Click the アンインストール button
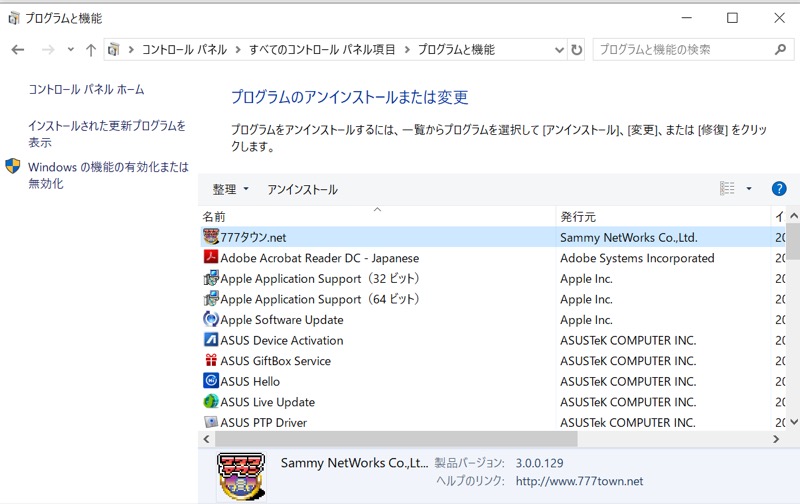This screenshot has width=800, height=504. [302, 189]
